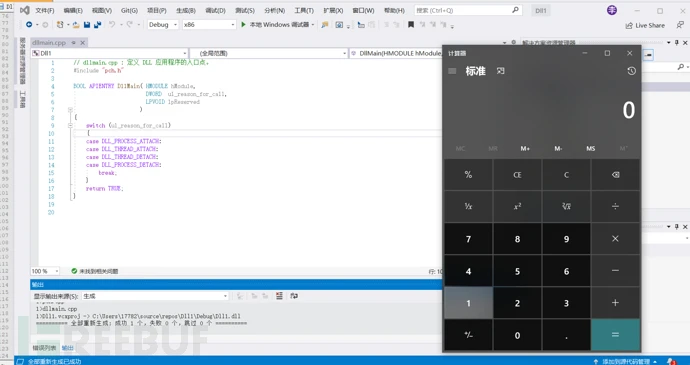Click the bookmark icon in the toolbar
Screen dimensions: 690x365
[x=411, y=25]
